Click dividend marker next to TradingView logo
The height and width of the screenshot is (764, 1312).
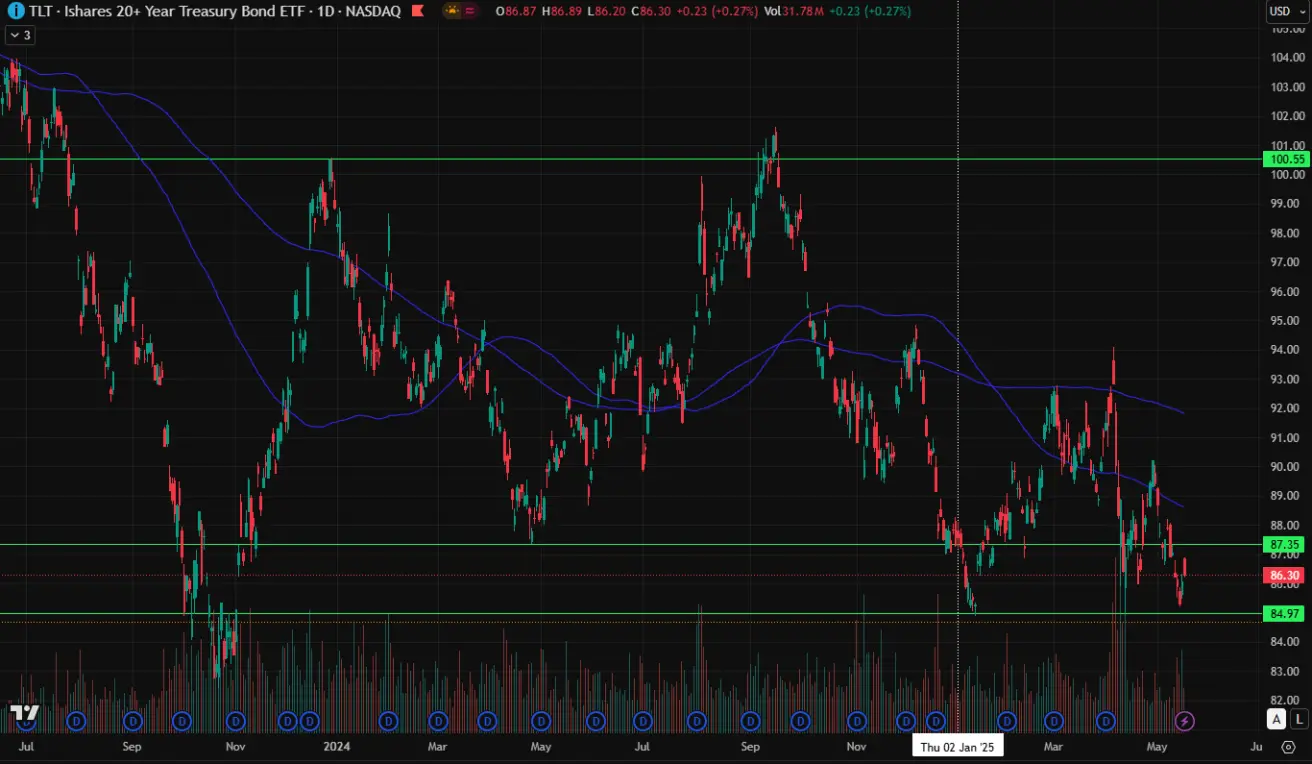[x=78, y=720]
